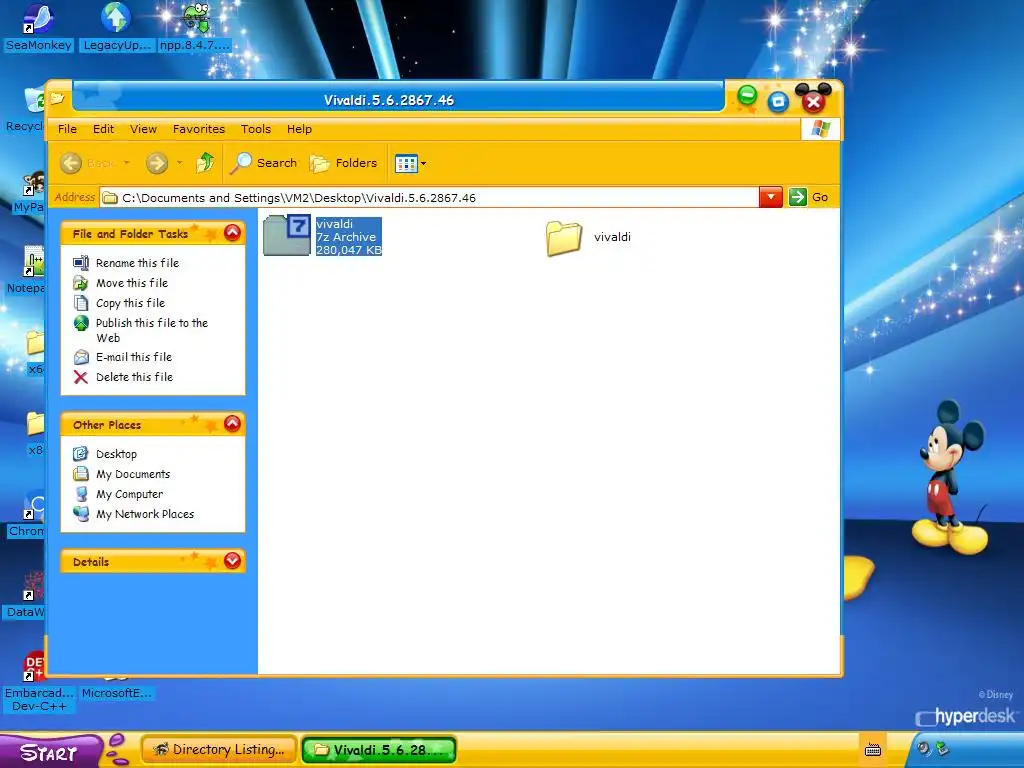
Task: Click the red X delete icon
Action: pos(81,377)
